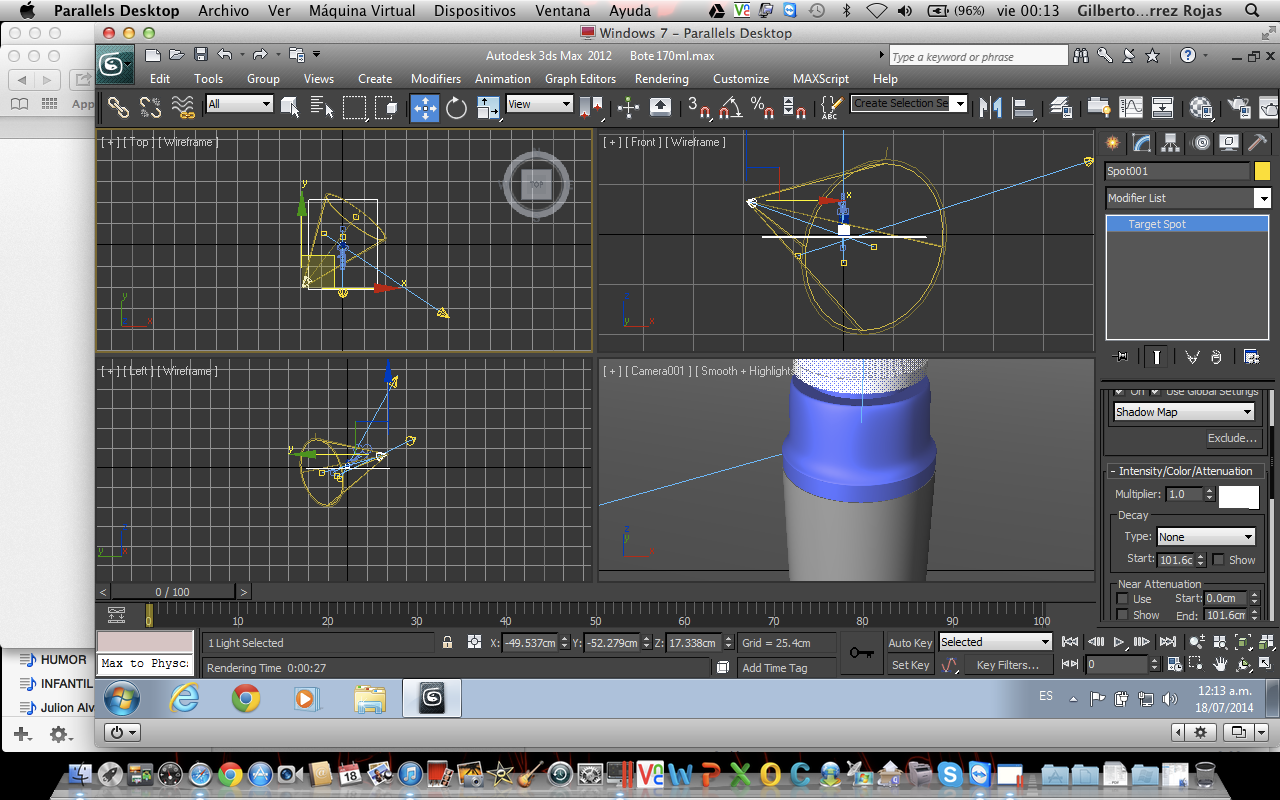Choose the Rectangular Selection Region tool
Image resolution: width=1280 pixels, height=800 pixels.
click(x=354, y=107)
